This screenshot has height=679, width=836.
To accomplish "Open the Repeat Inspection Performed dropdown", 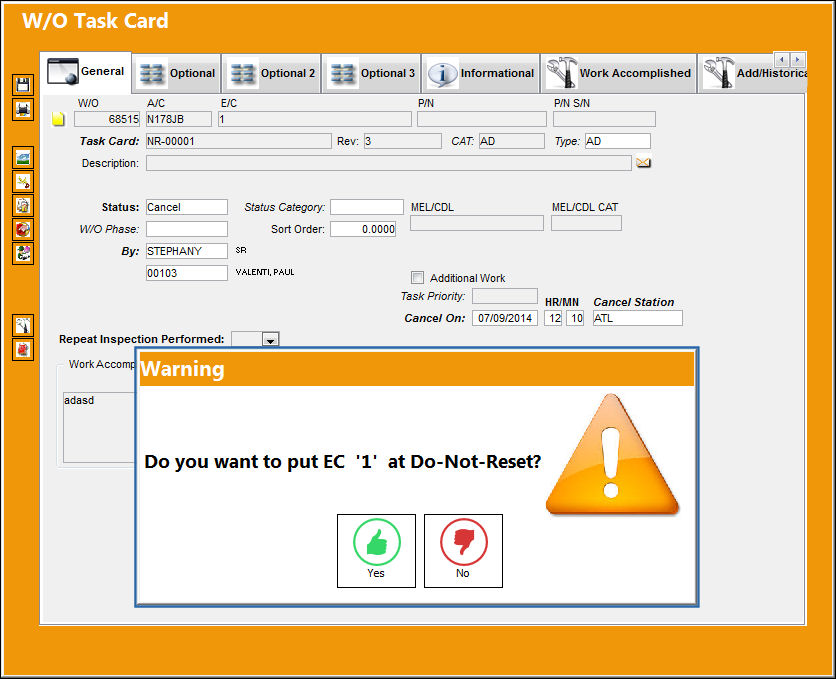I will click(x=270, y=340).
